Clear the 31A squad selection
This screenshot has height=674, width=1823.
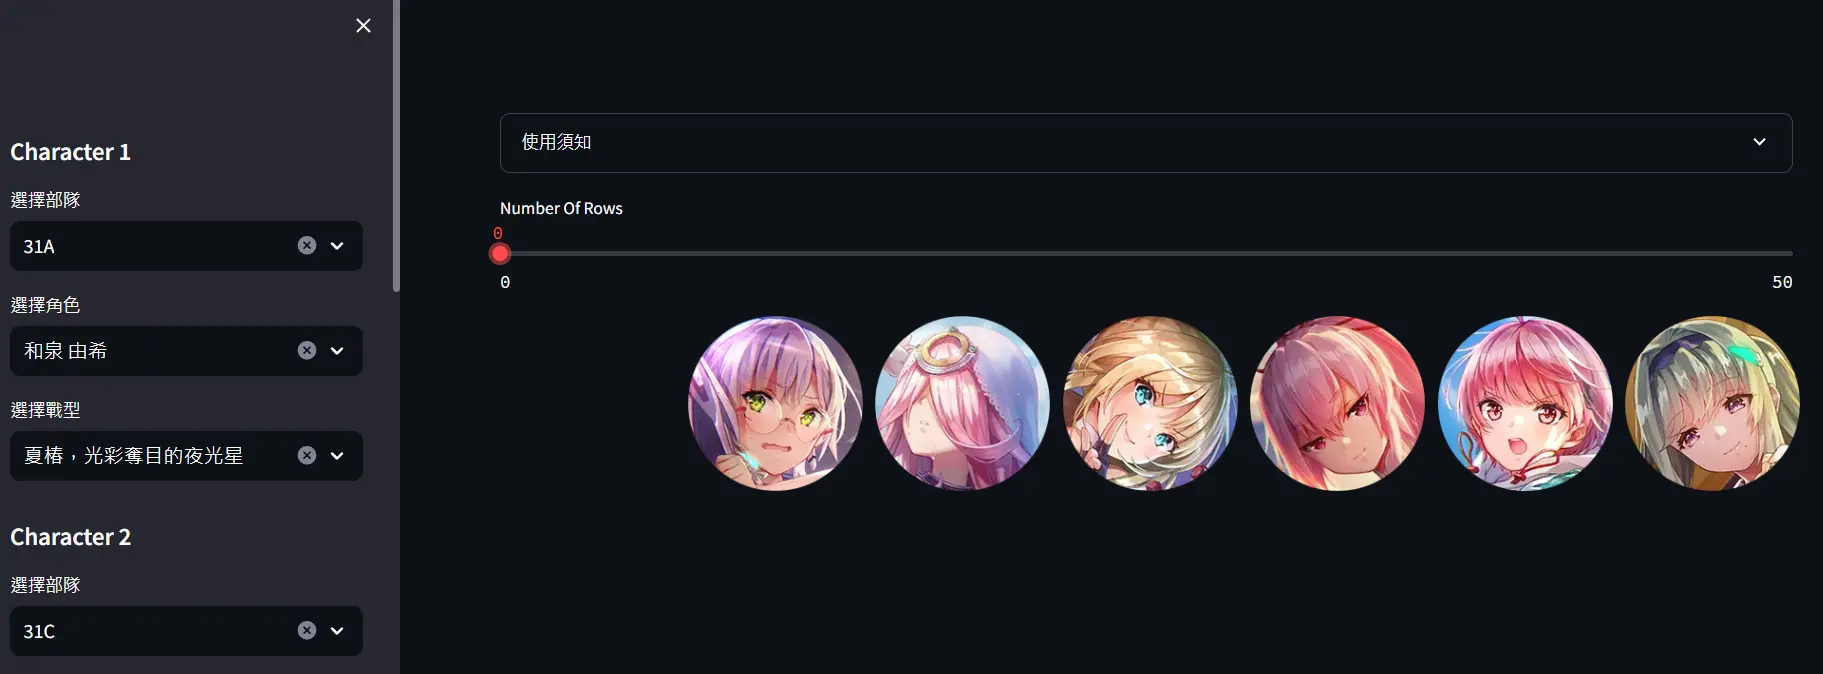pos(307,246)
